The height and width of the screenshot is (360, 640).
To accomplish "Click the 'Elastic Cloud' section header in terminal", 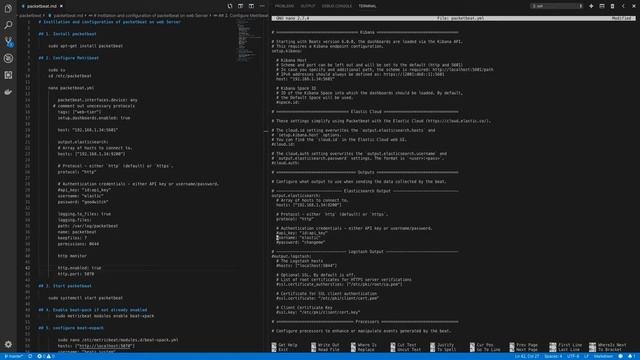I will (x=366, y=111).
